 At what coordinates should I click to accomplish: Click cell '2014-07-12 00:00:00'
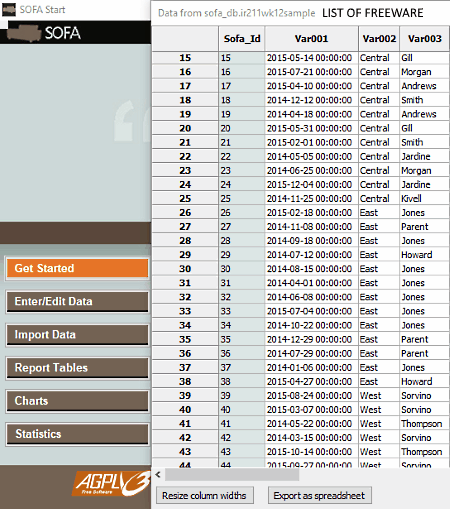[311, 255]
